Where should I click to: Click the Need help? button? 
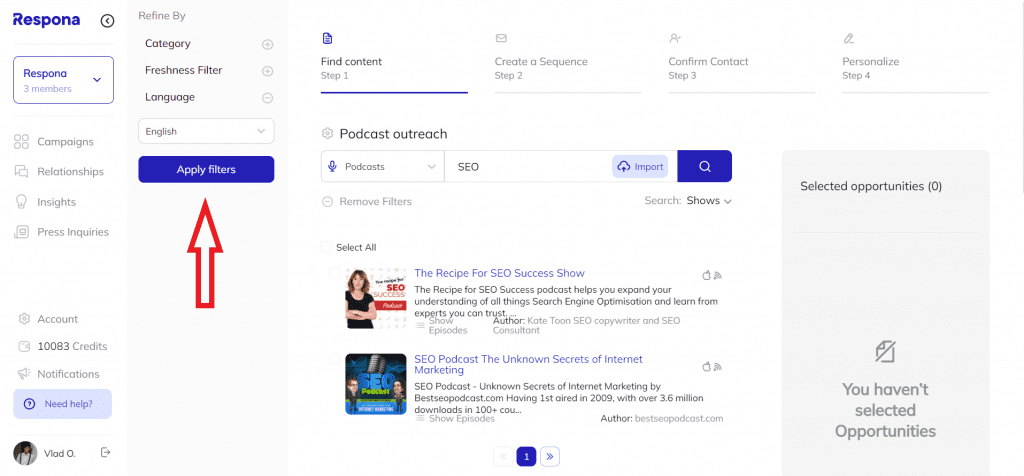tap(63, 404)
